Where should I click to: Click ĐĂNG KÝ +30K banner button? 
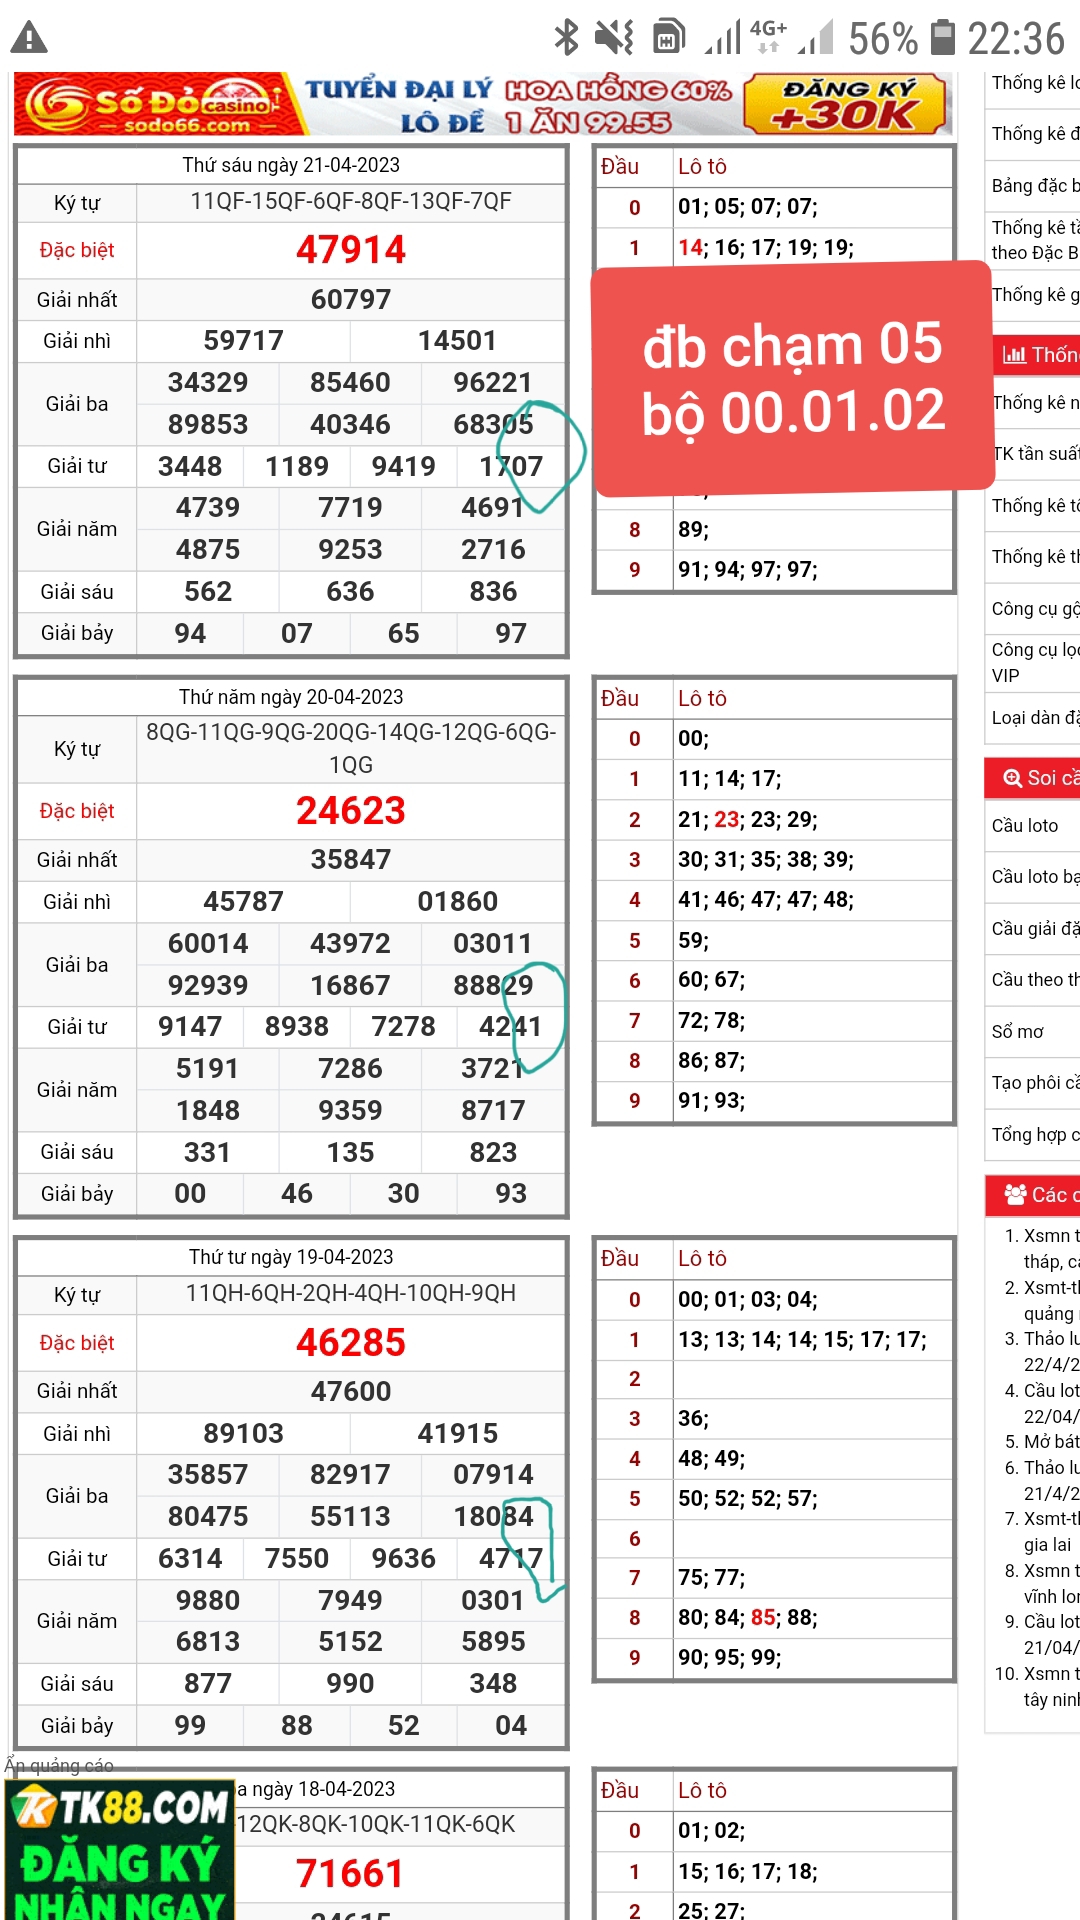coord(846,103)
